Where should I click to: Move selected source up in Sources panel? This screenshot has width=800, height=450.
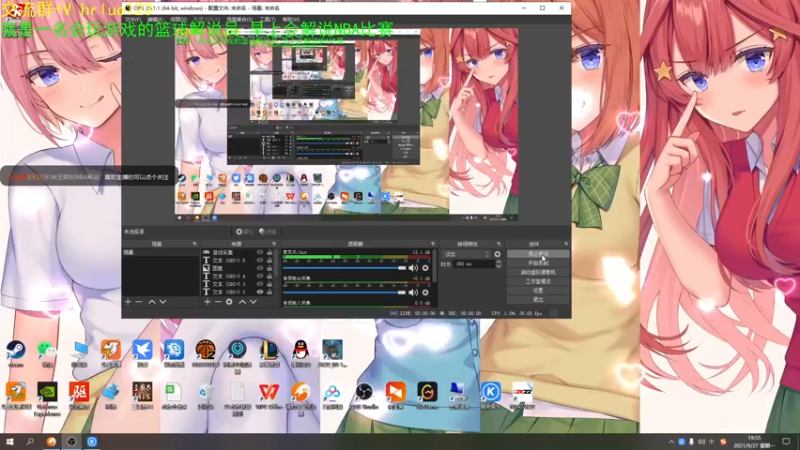click(242, 302)
